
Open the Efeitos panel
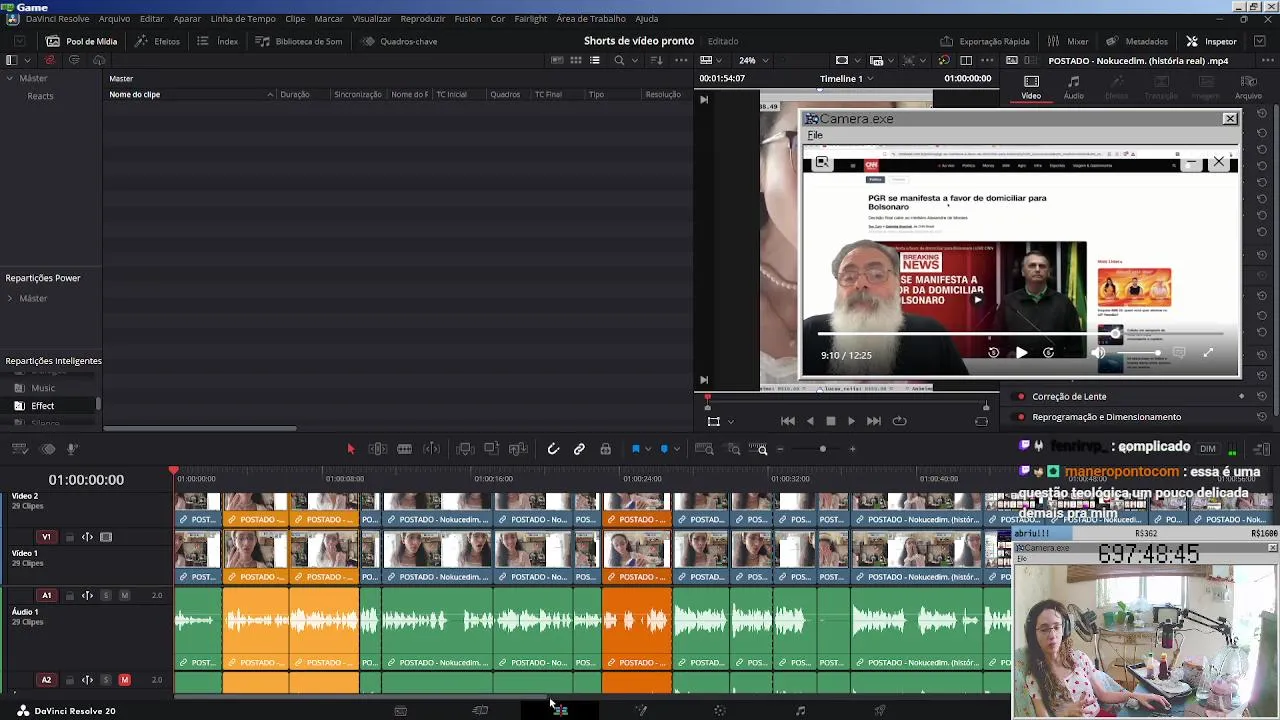click(x=158, y=41)
